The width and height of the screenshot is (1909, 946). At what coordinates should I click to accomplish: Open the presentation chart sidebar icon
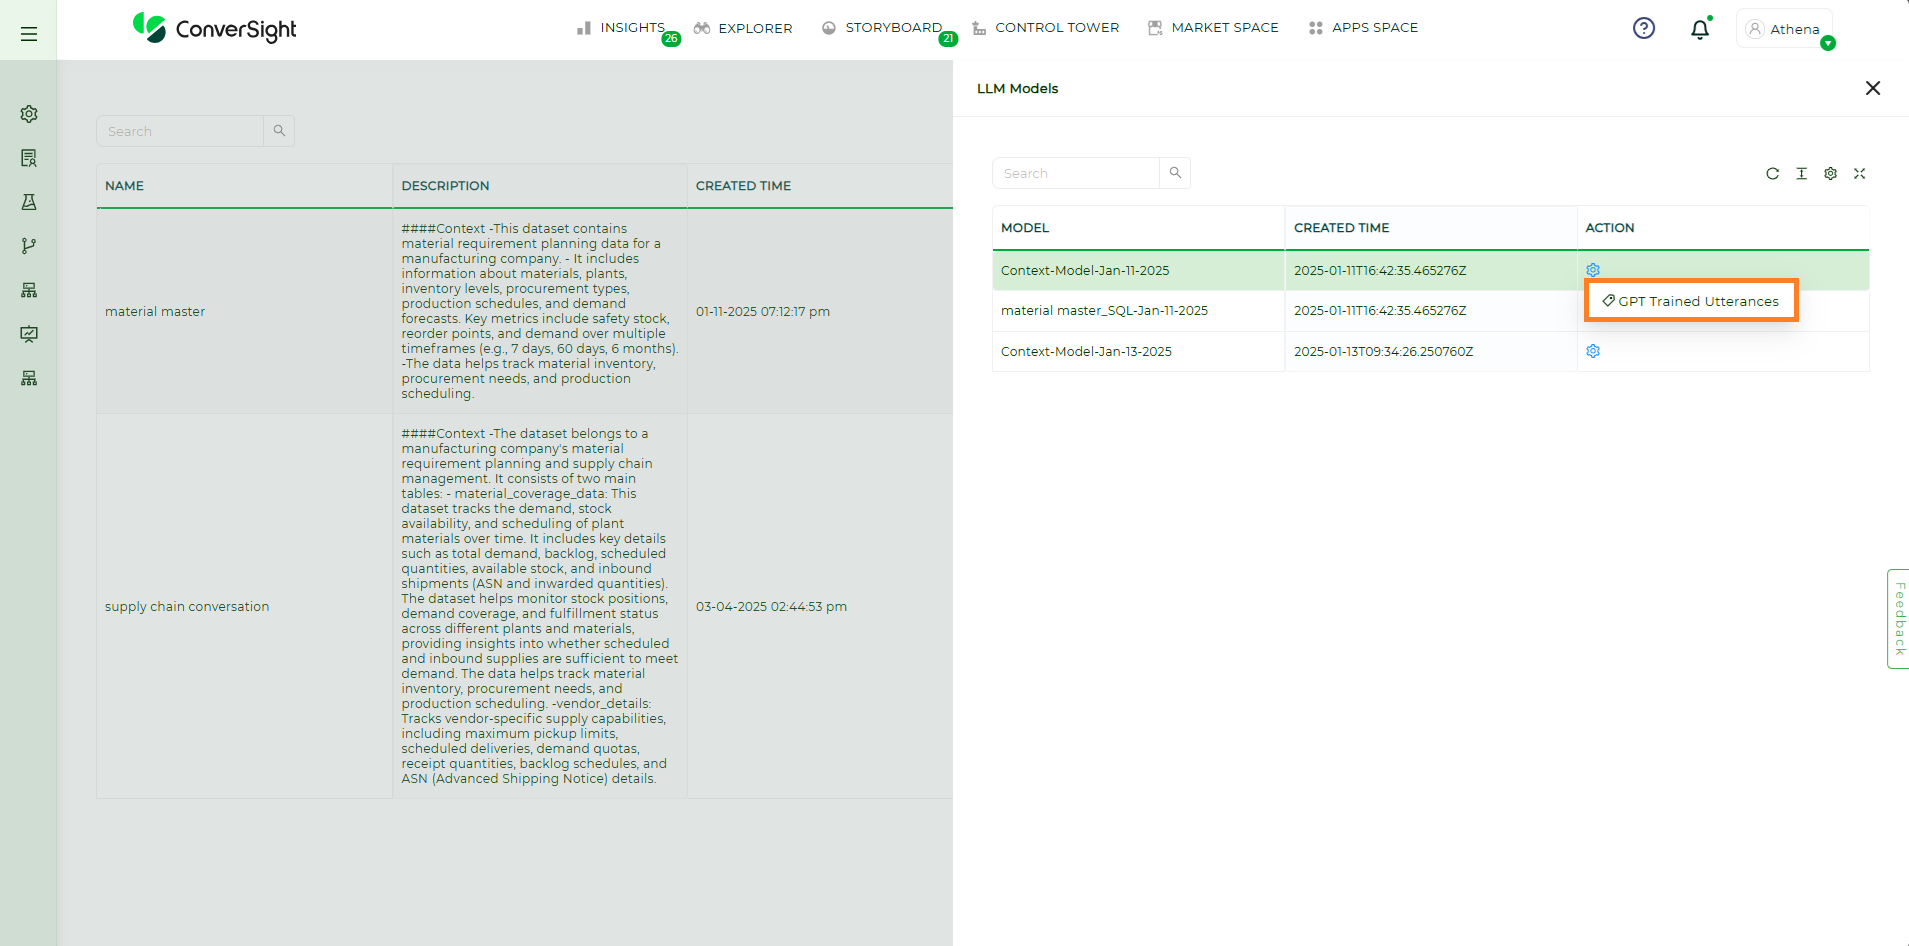29,334
